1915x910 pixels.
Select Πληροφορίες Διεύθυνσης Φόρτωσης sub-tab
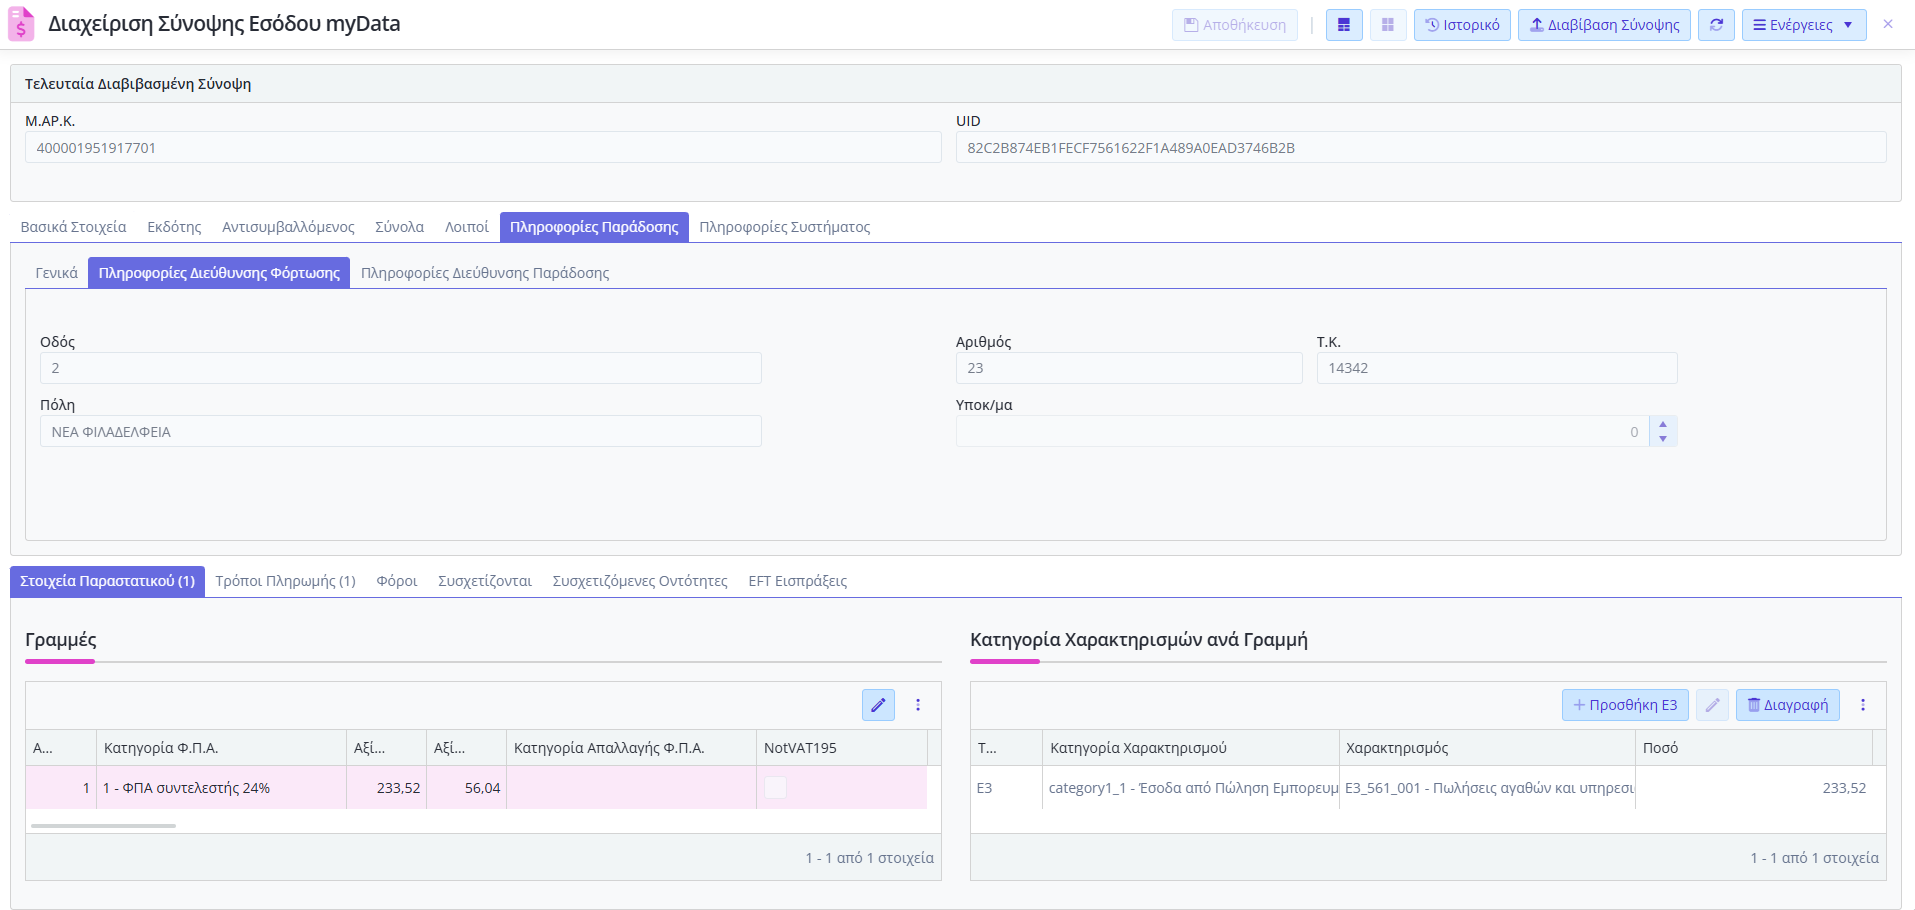(x=219, y=273)
